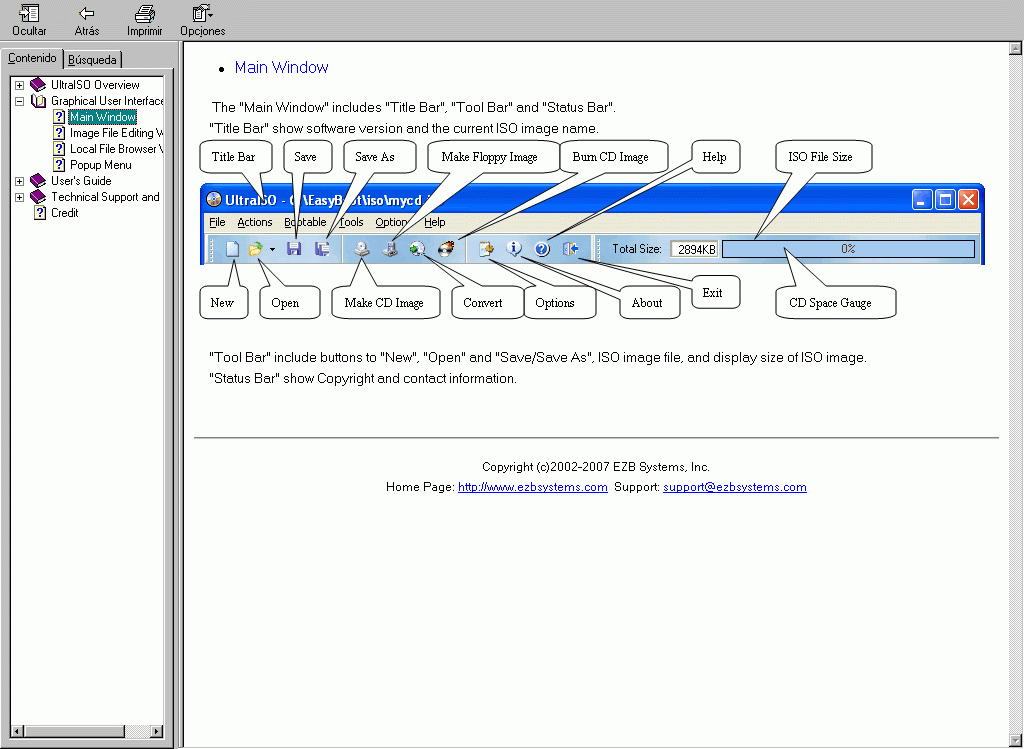The width and height of the screenshot is (1024, 749).
Task: Click the Save icon in the pictured toolbar
Action: pyautogui.click(x=294, y=248)
